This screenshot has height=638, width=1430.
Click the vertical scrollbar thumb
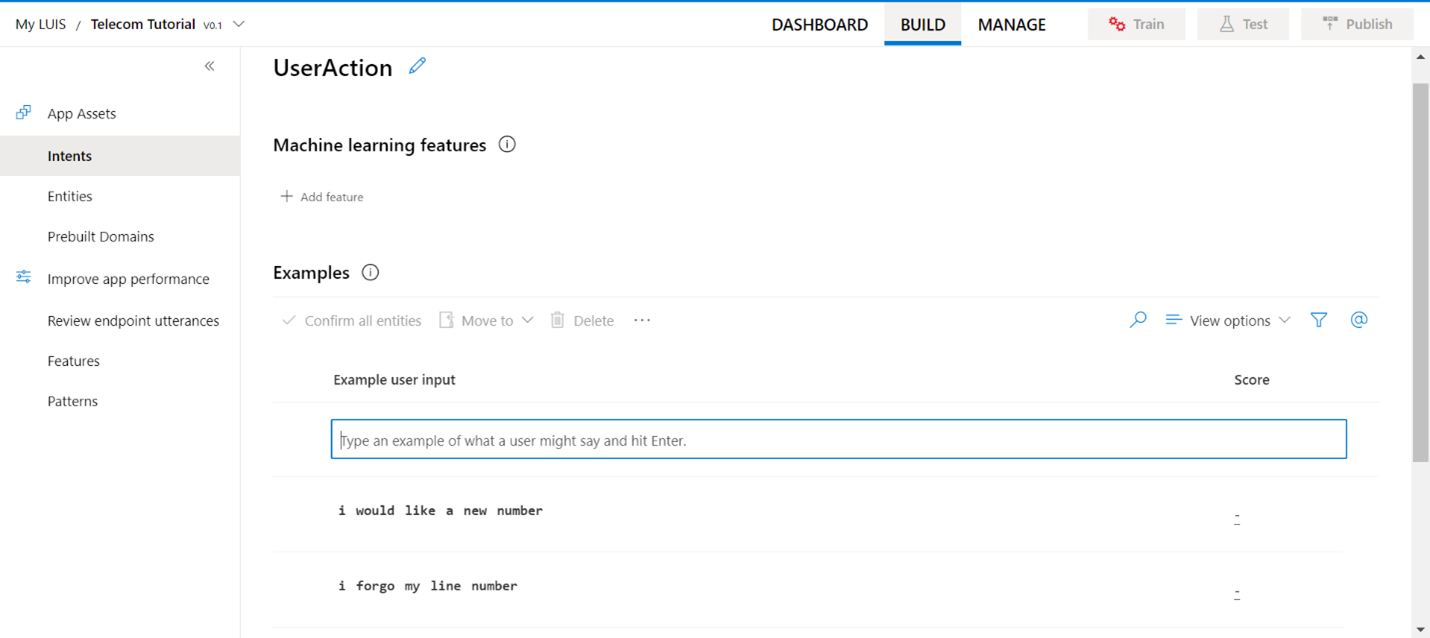pos(1420,270)
